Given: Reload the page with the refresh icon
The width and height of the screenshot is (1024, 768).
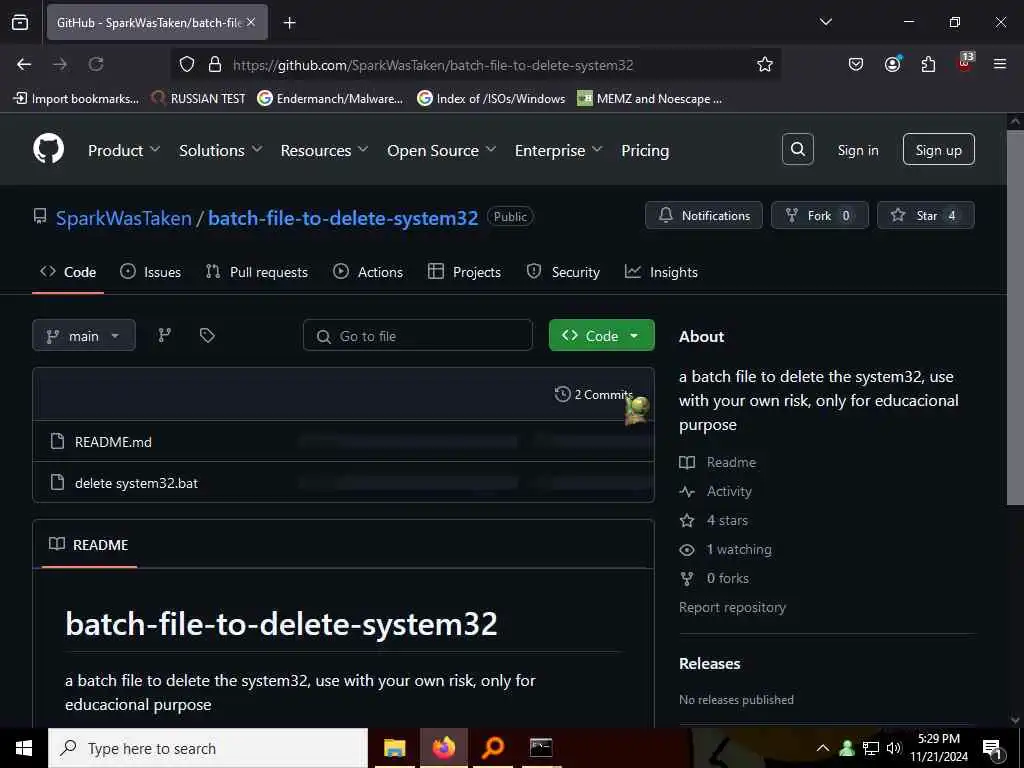Looking at the screenshot, I should 96,64.
